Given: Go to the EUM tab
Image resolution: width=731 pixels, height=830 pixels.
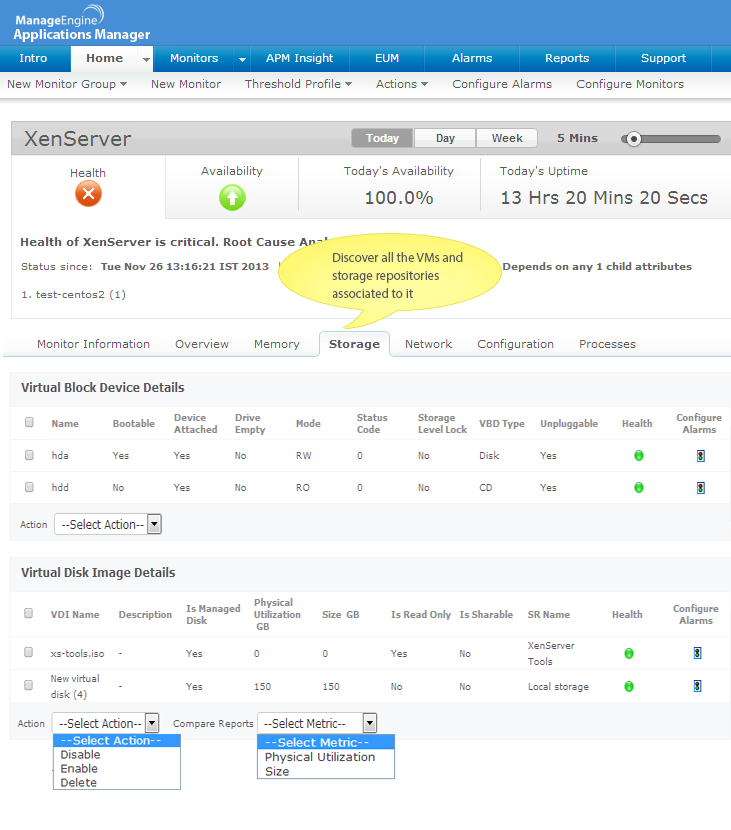Looking at the screenshot, I should (387, 58).
